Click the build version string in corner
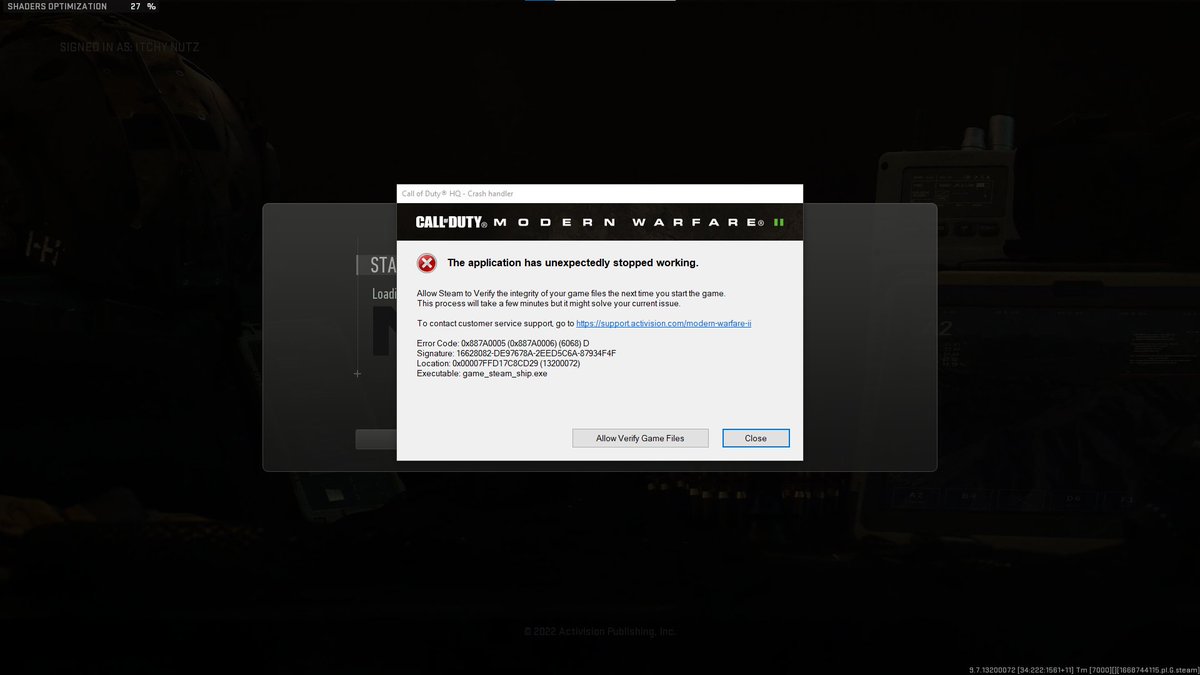The width and height of the screenshot is (1200, 675). [x=1084, y=668]
